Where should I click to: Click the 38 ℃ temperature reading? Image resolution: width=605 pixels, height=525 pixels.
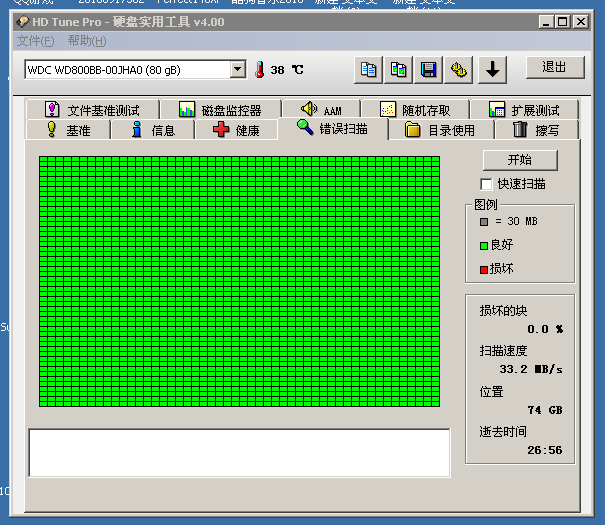(x=287, y=70)
